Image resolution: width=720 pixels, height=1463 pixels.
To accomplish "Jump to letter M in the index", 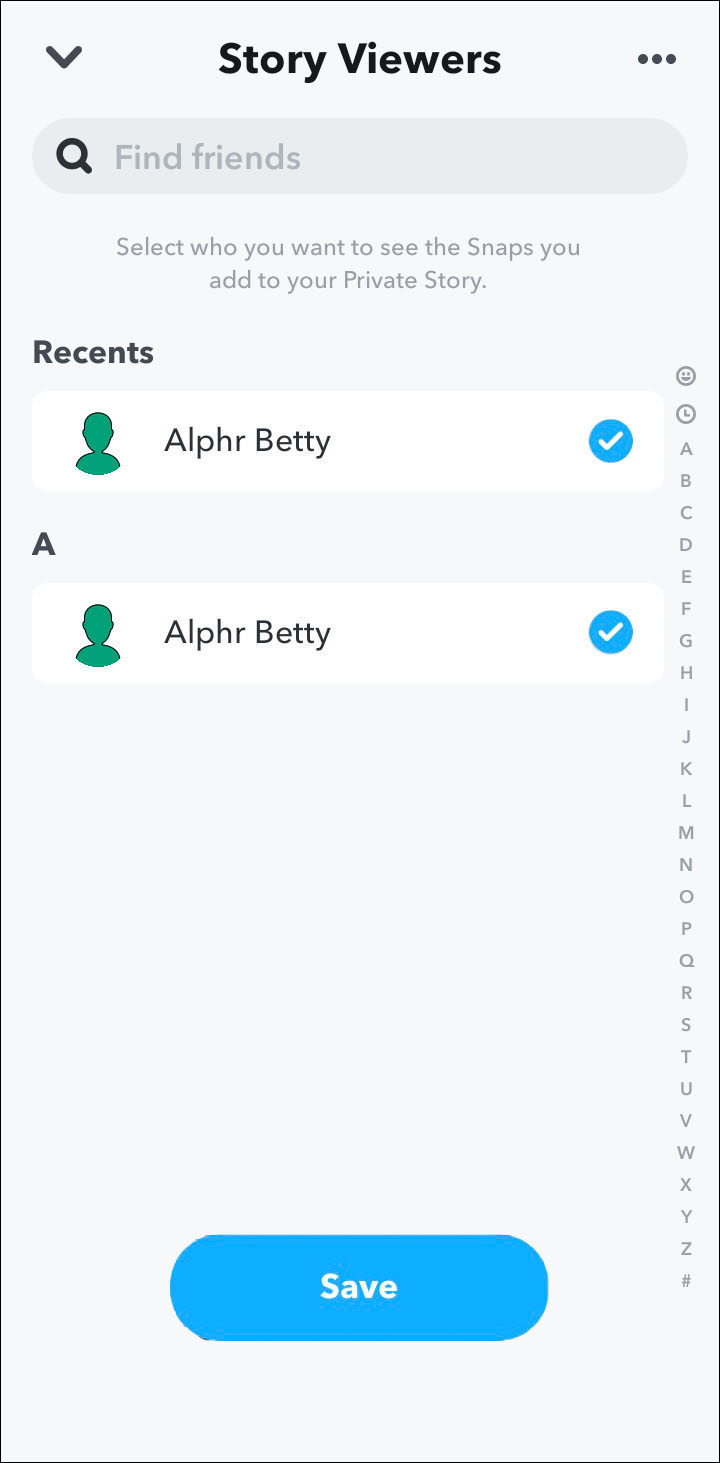I will 686,833.
